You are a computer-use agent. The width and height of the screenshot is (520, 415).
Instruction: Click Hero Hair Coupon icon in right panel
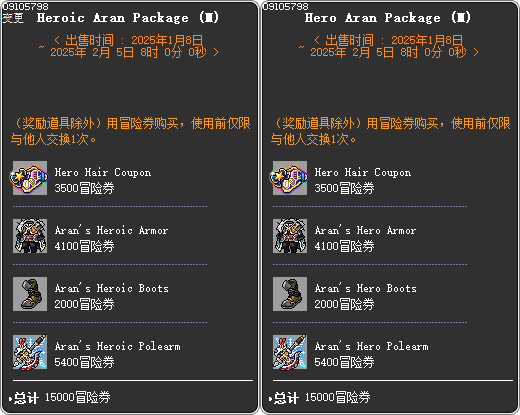tap(290, 178)
